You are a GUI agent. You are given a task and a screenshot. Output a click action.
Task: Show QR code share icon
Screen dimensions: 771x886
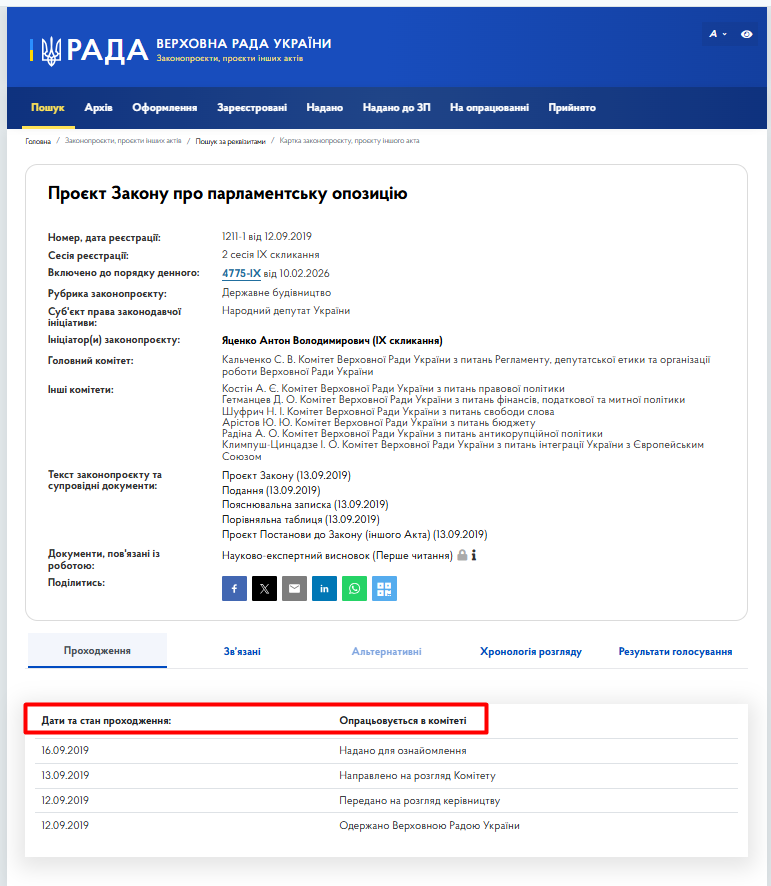384,589
